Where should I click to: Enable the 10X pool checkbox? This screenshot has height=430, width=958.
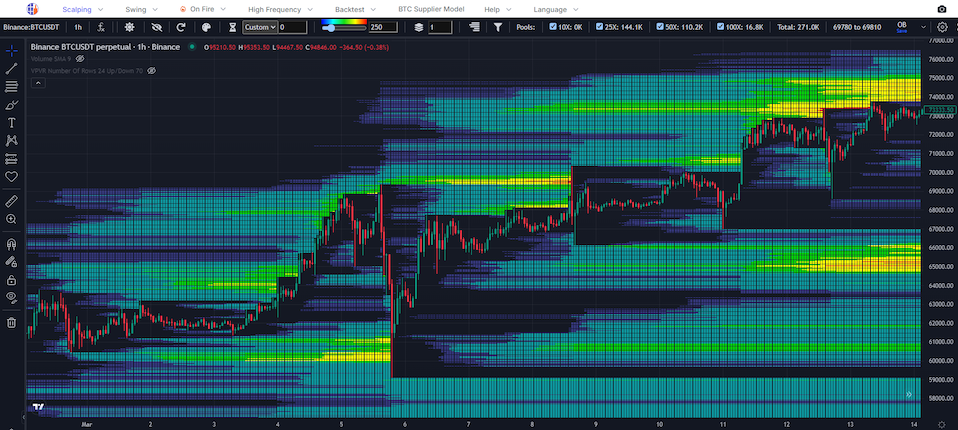pyautogui.click(x=554, y=27)
